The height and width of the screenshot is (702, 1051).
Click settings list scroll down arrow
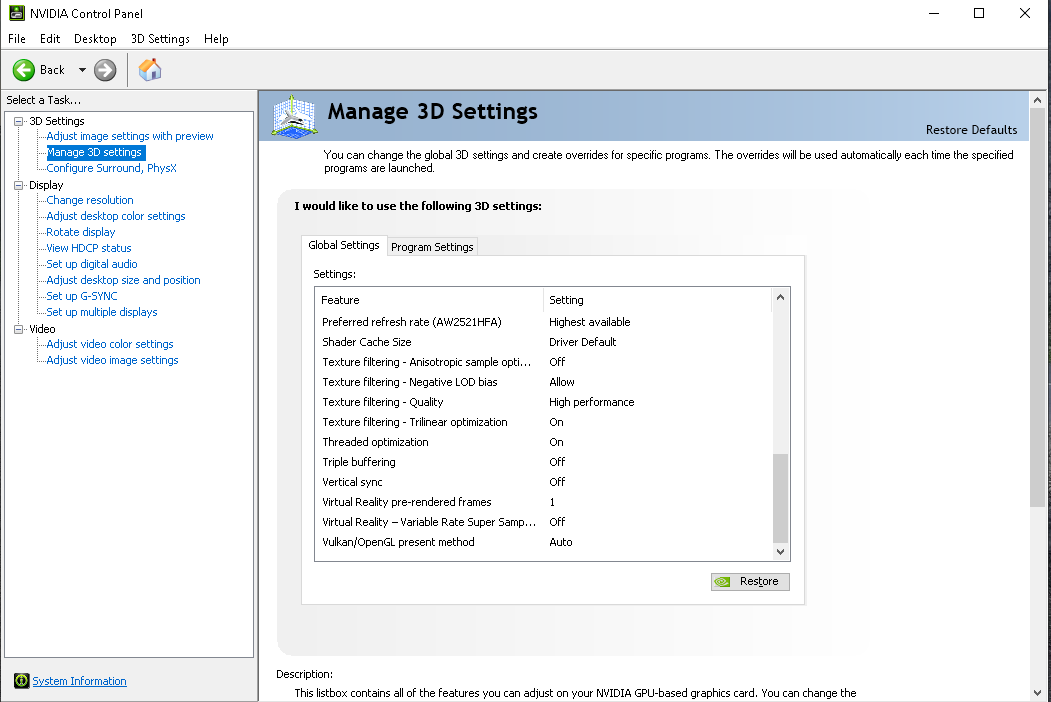[780, 552]
